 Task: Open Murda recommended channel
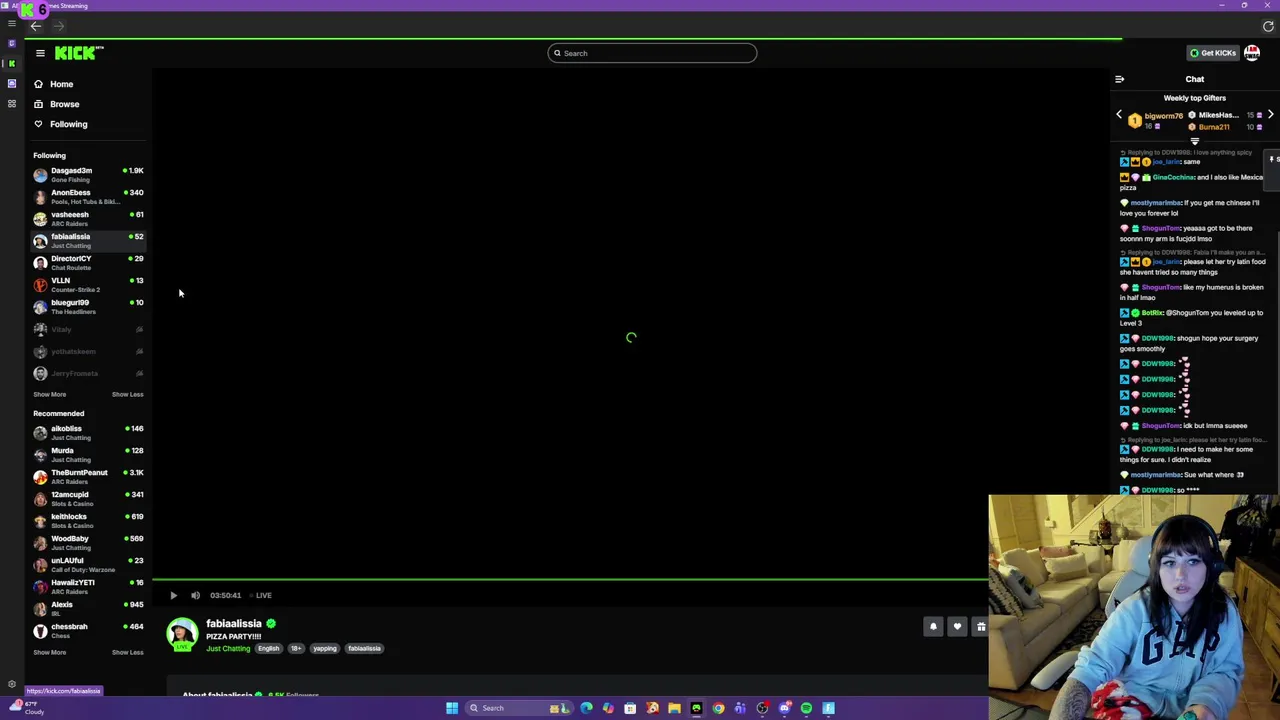88,455
